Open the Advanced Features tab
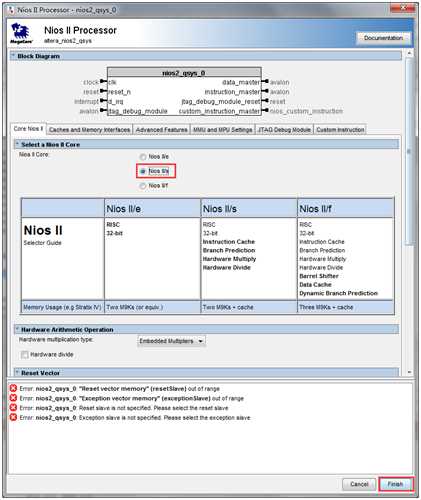This screenshot has height=500, width=421. coord(162,130)
